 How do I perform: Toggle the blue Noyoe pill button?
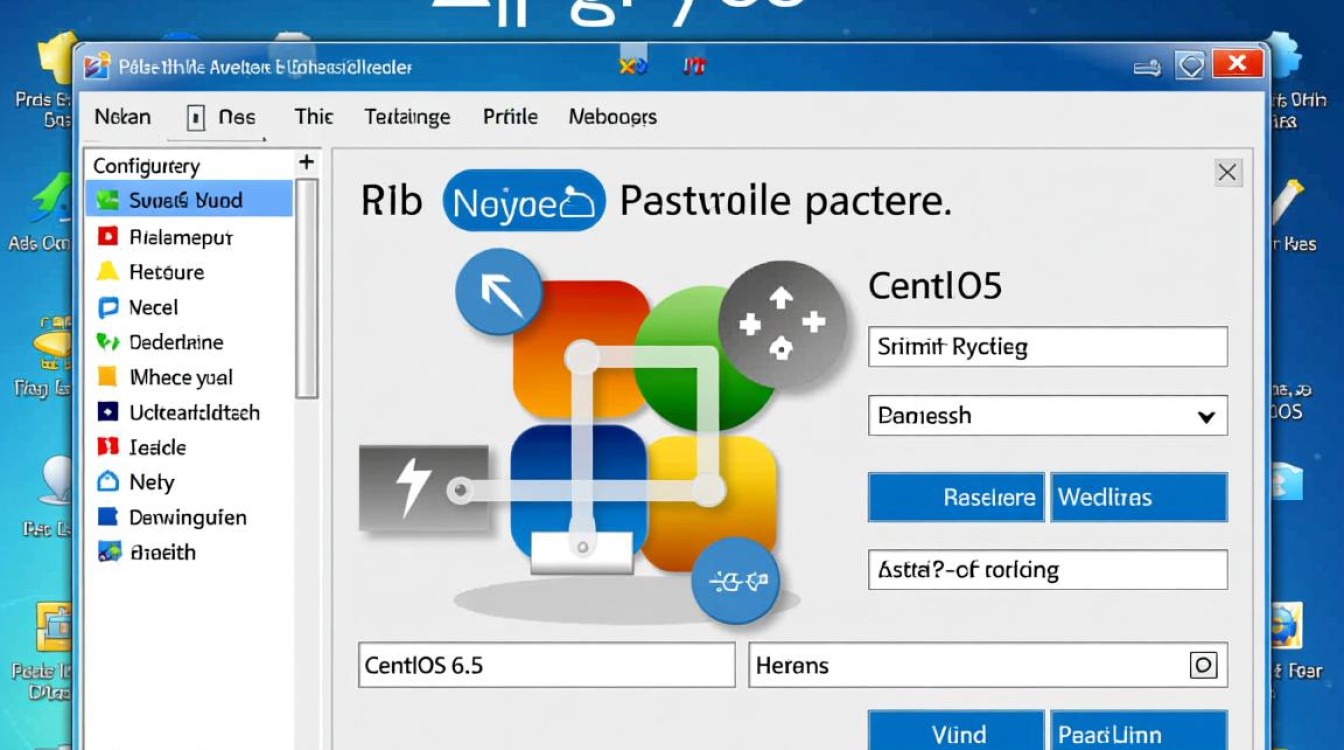(x=524, y=201)
